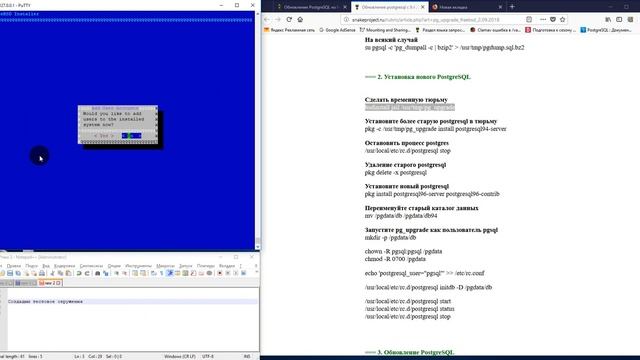Viewport: 640px width, 360px height.
Task: Open a new Firefox tab with plus
Action: (x=512, y=7)
